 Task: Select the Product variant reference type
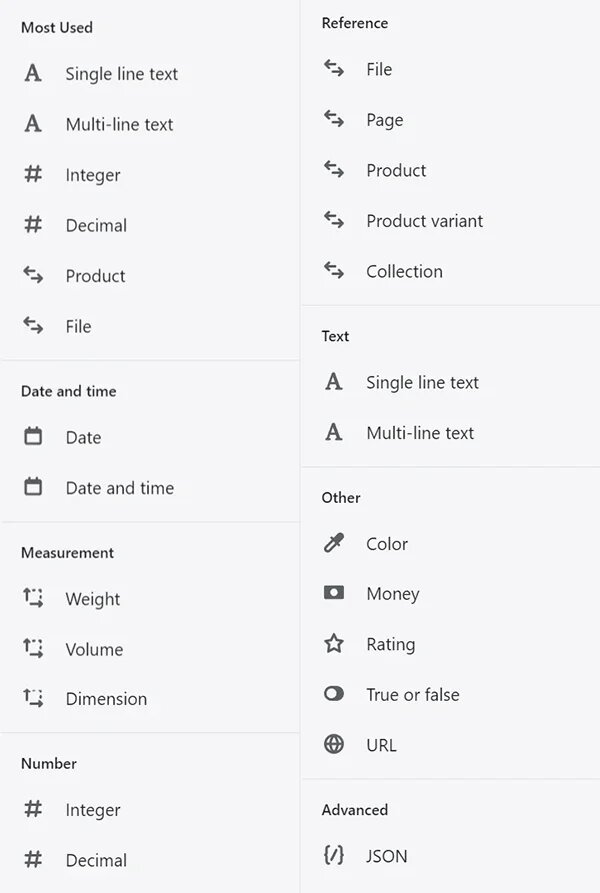[x=425, y=221]
